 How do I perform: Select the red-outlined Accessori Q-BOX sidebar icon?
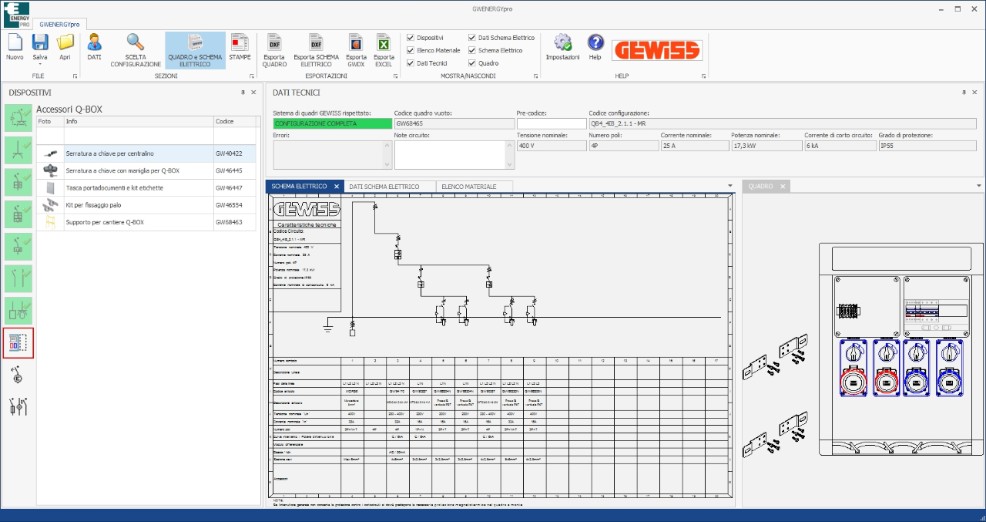coord(18,343)
